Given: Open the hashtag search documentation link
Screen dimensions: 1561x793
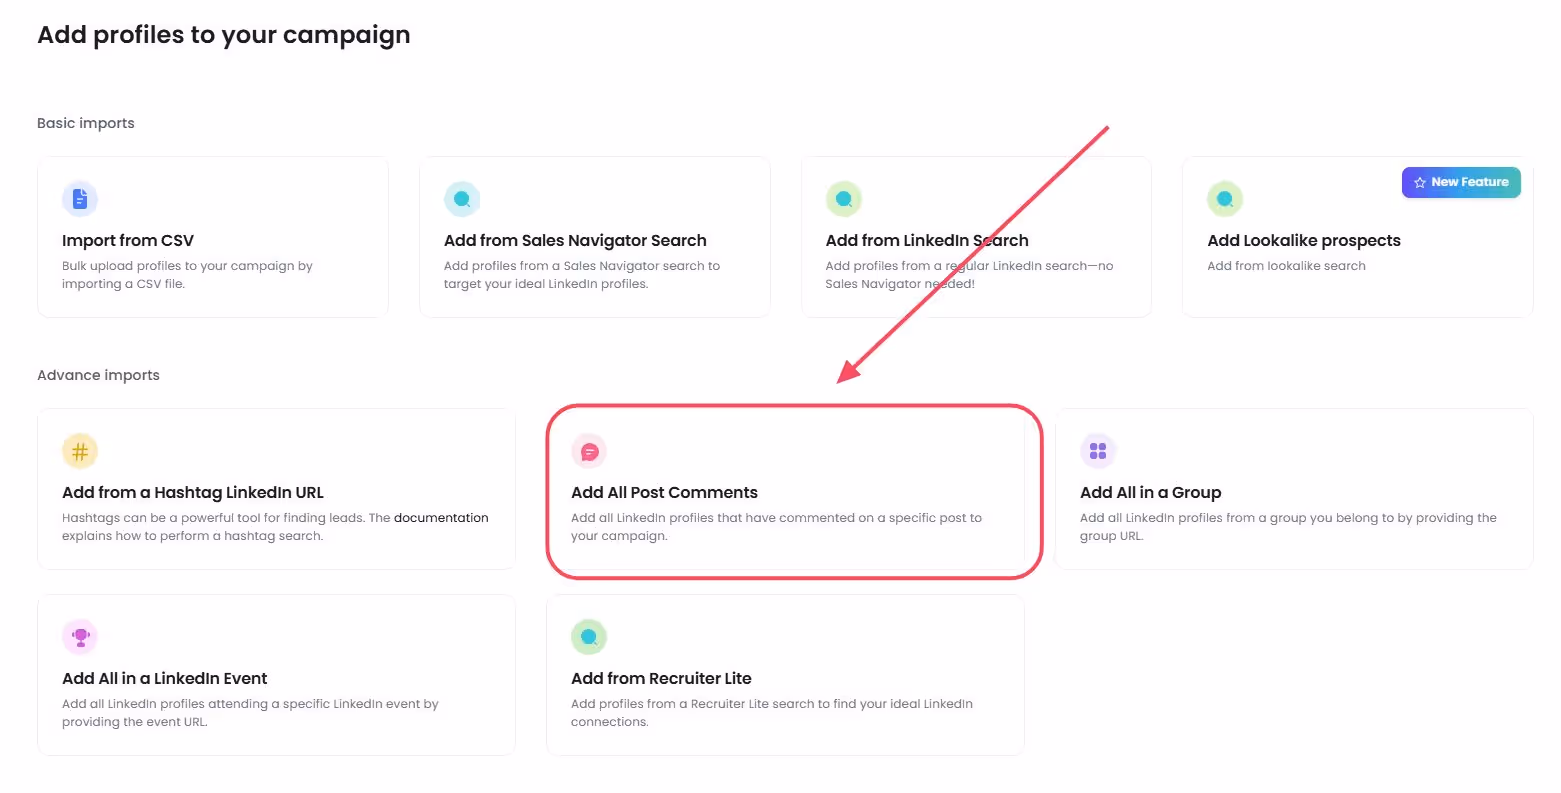Looking at the screenshot, I should [x=441, y=517].
